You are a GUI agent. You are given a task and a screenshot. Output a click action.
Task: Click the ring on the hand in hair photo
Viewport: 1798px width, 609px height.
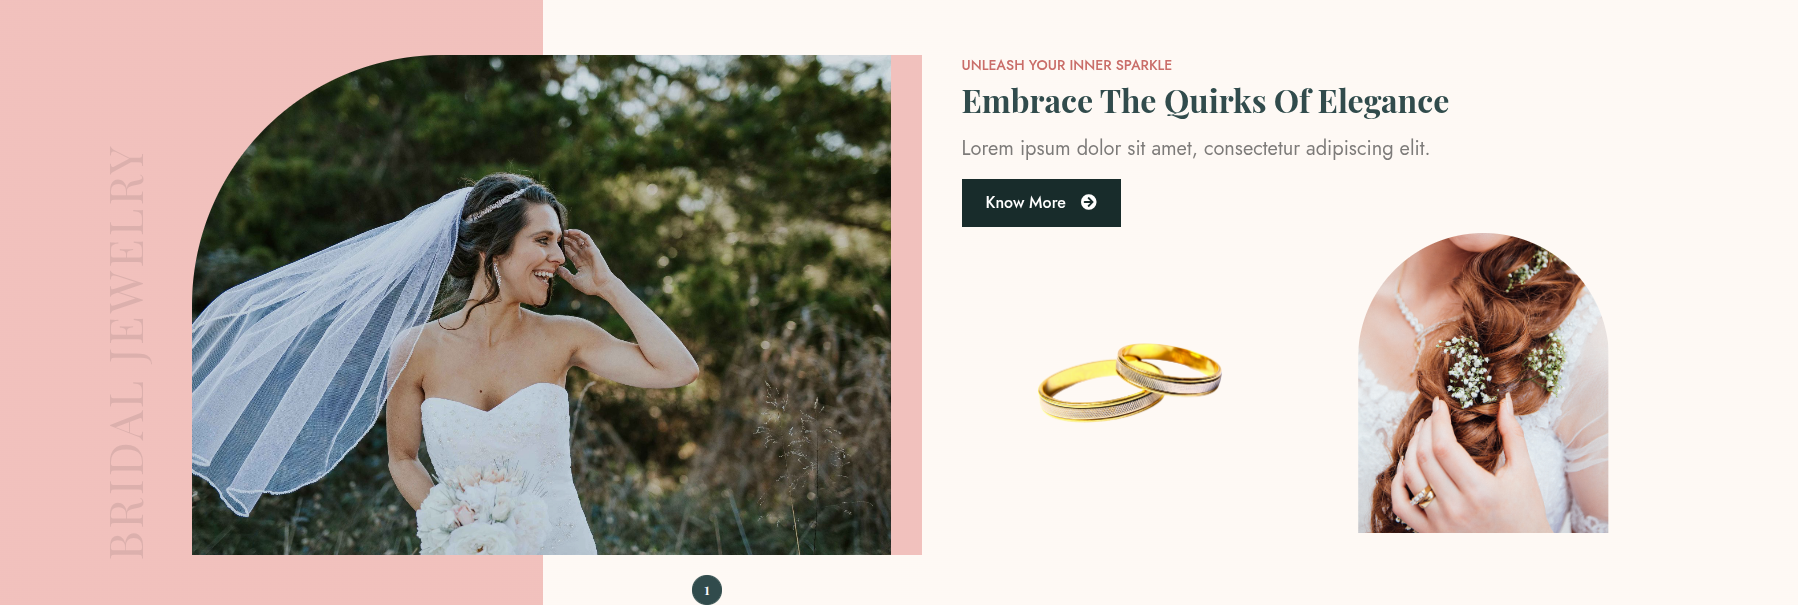(1423, 494)
